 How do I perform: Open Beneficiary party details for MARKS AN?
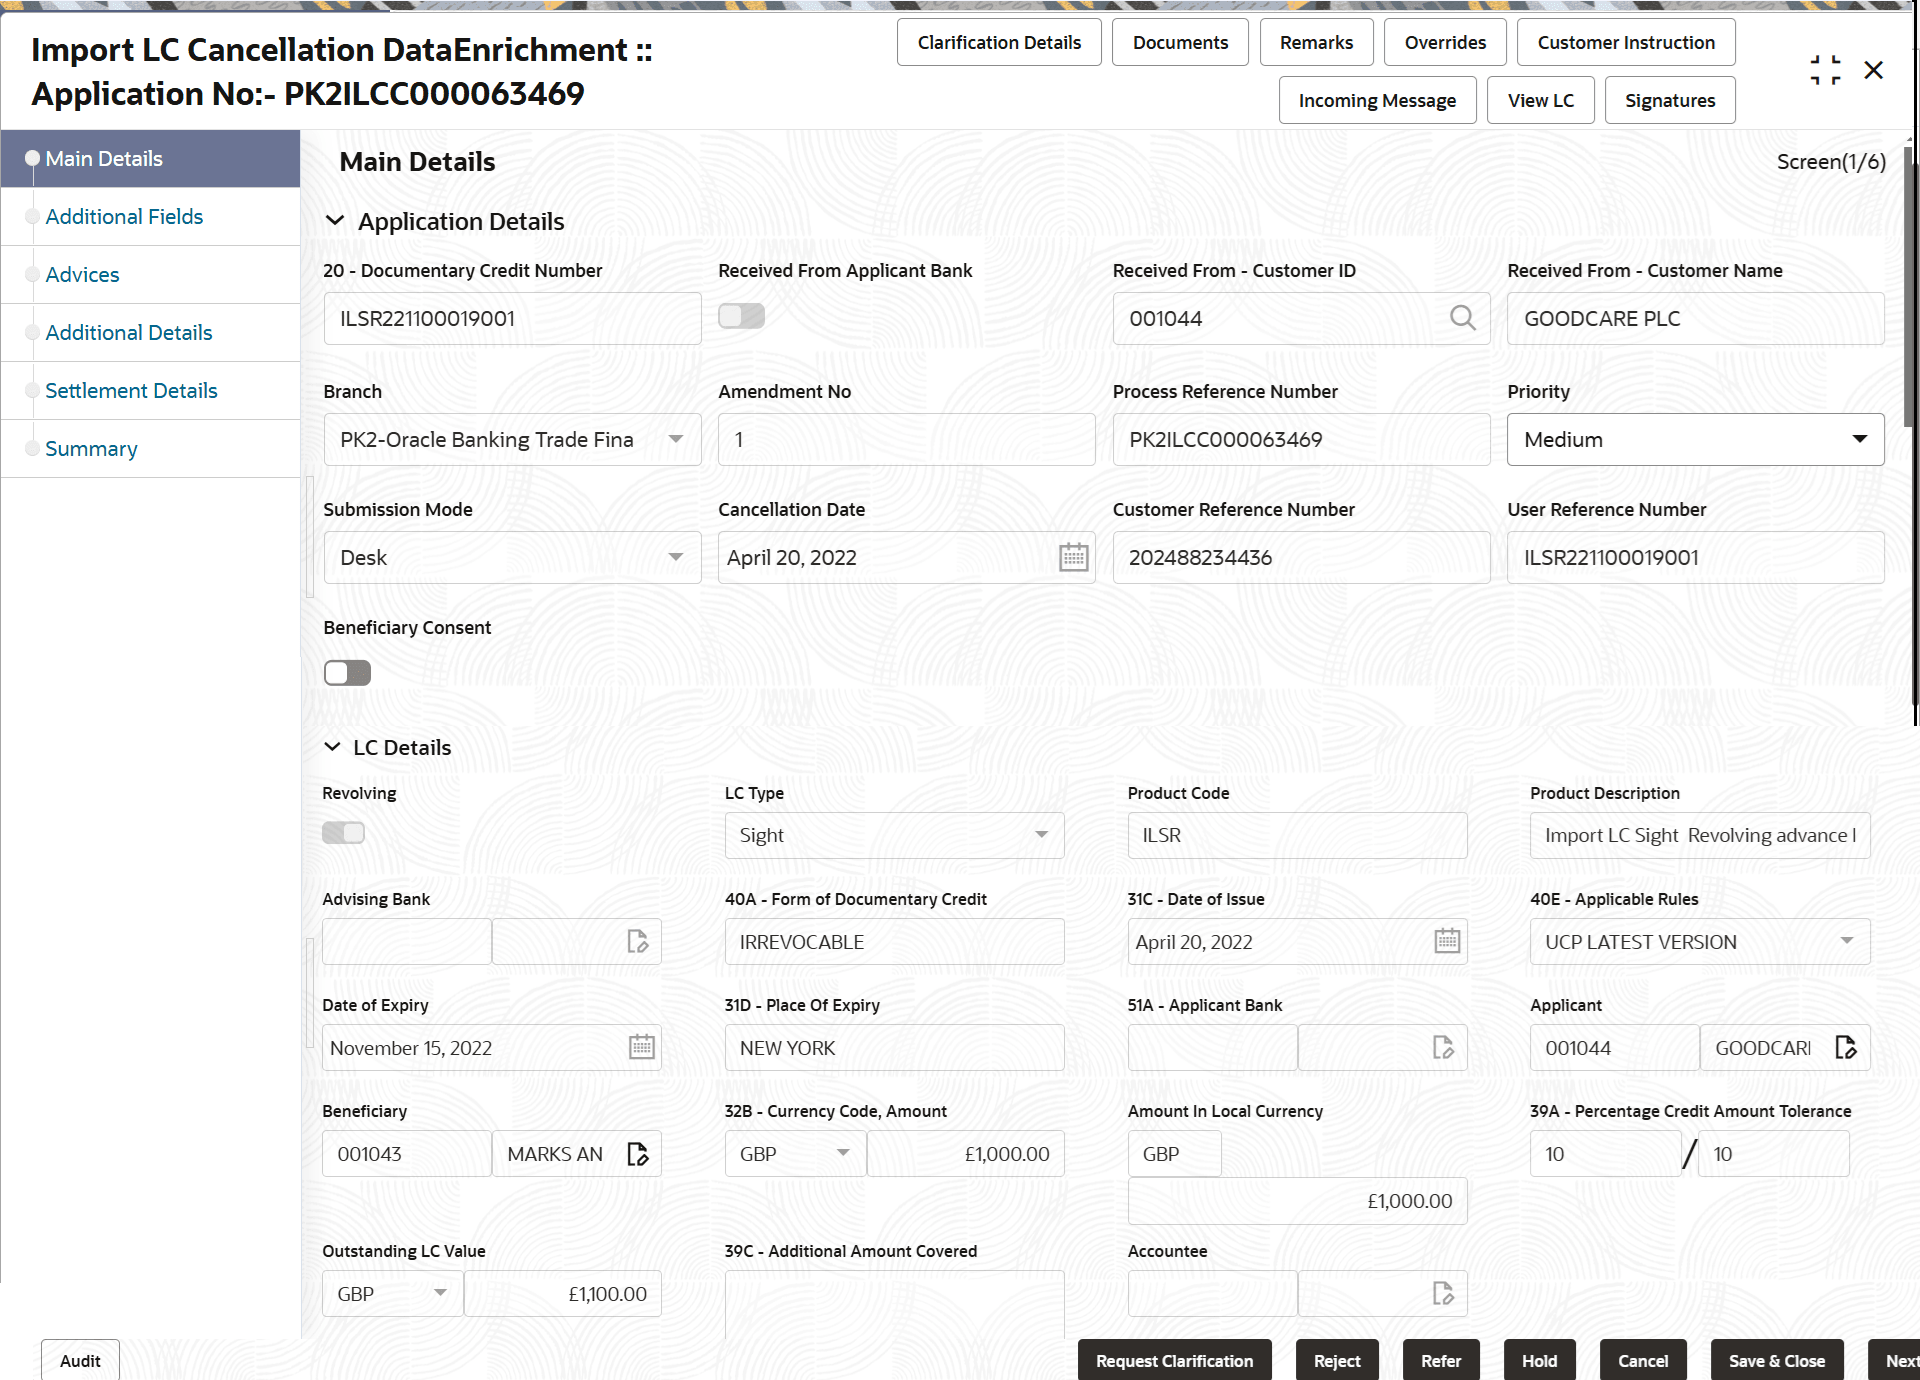pyautogui.click(x=639, y=1153)
